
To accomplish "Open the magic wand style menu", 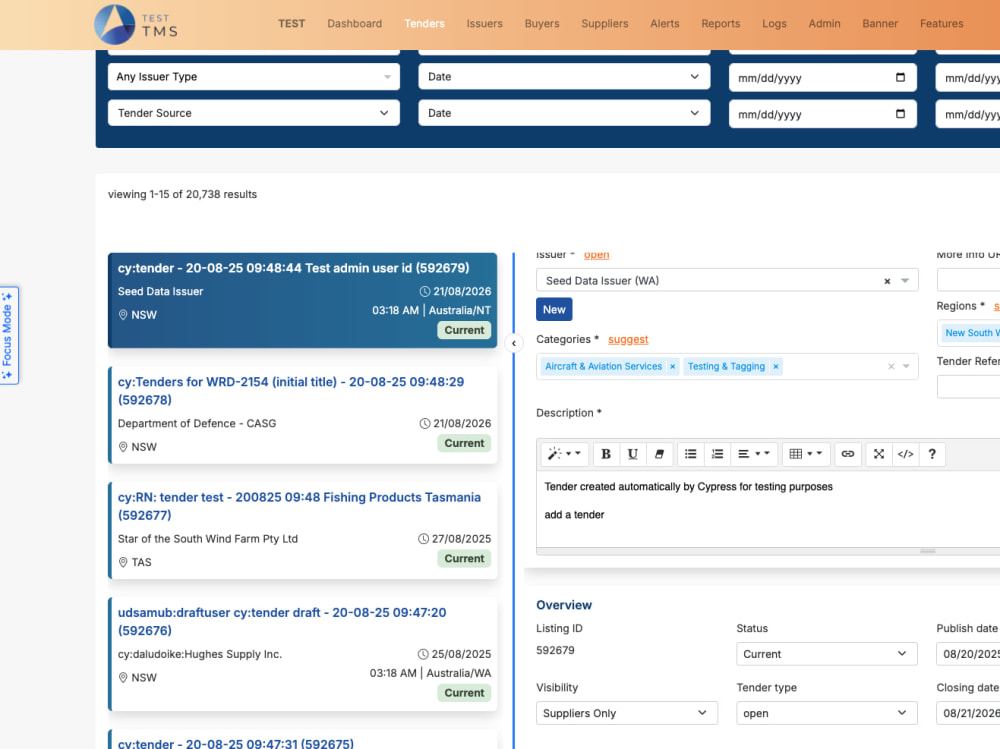I will click(564, 454).
